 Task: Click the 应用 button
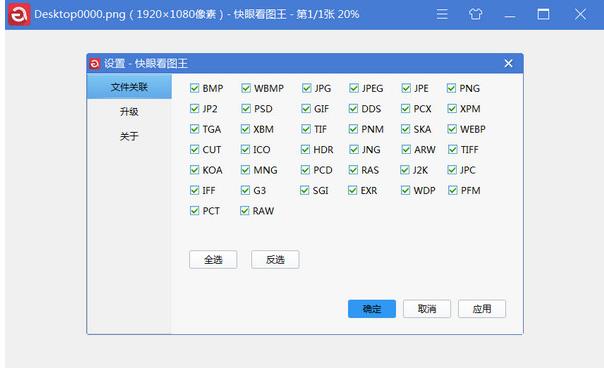click(482, 309)
